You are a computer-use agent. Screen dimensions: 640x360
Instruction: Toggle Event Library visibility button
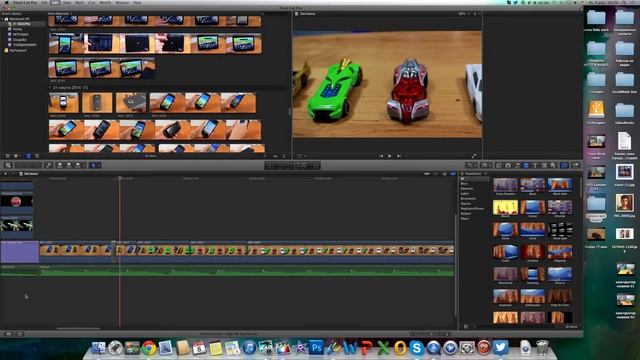click(x=8, y=156)
